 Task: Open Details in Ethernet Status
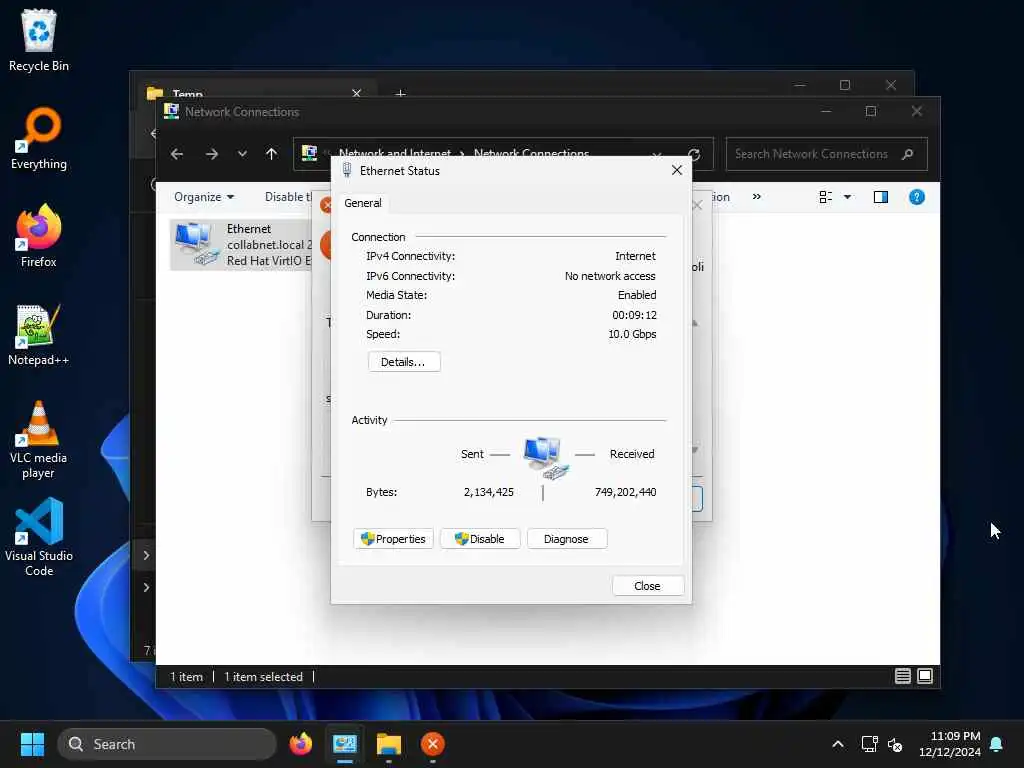point(404,362)
